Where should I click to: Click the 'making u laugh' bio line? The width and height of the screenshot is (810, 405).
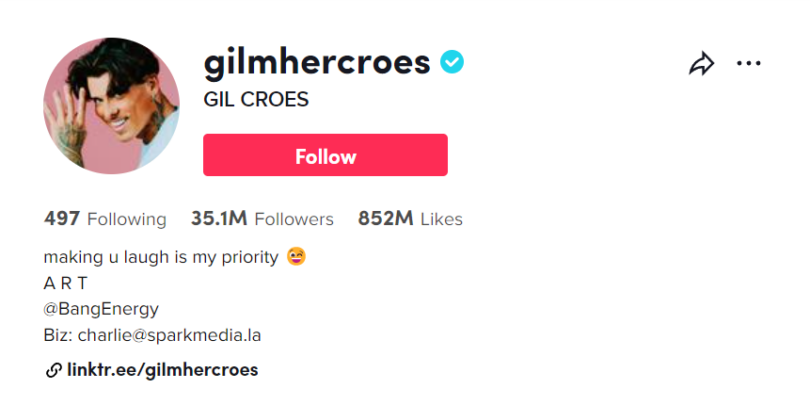[161, 257]
